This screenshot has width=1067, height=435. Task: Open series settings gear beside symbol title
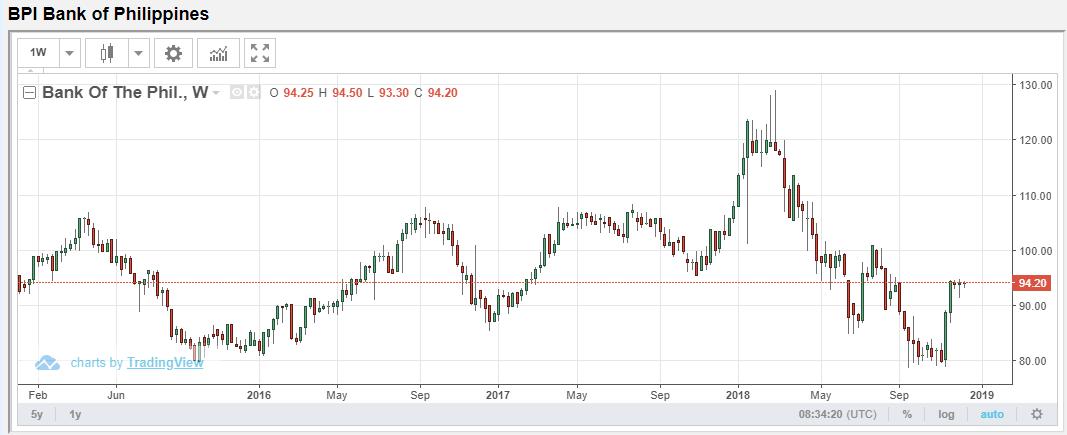tap(253, 93)
